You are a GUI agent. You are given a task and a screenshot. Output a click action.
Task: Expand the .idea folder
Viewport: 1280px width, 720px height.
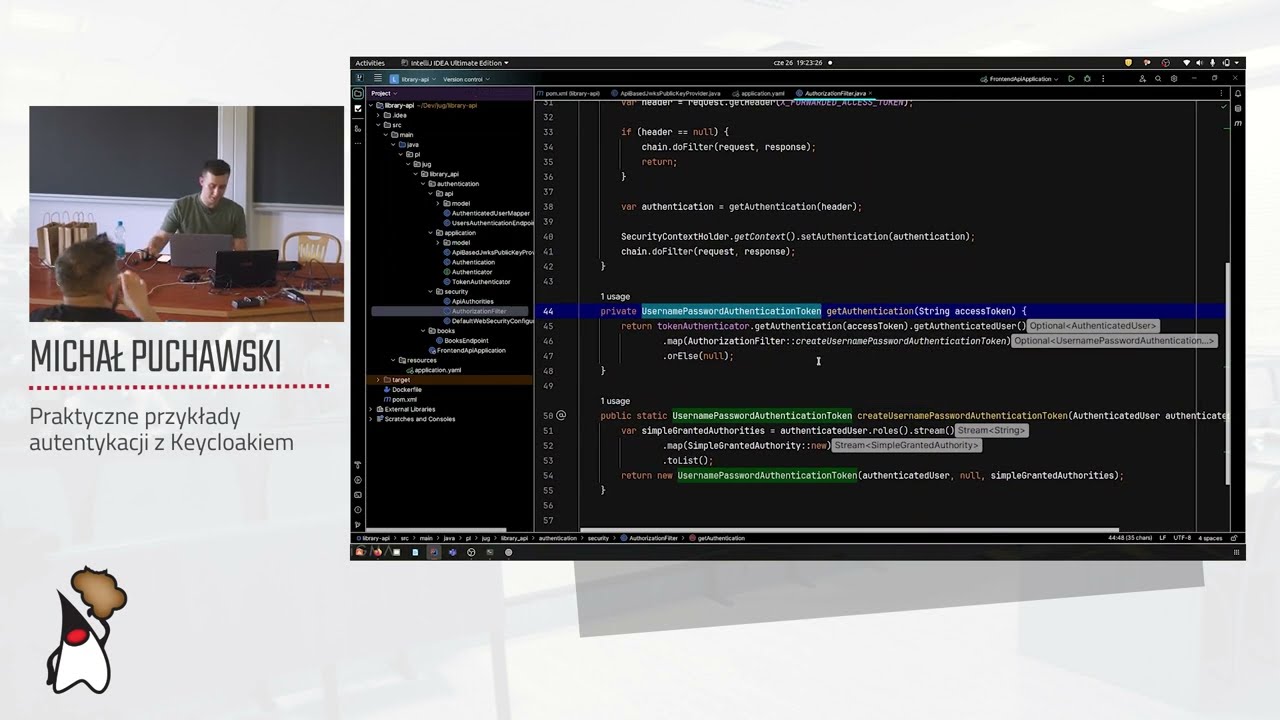pyautogui.click(x=379, y=115)
